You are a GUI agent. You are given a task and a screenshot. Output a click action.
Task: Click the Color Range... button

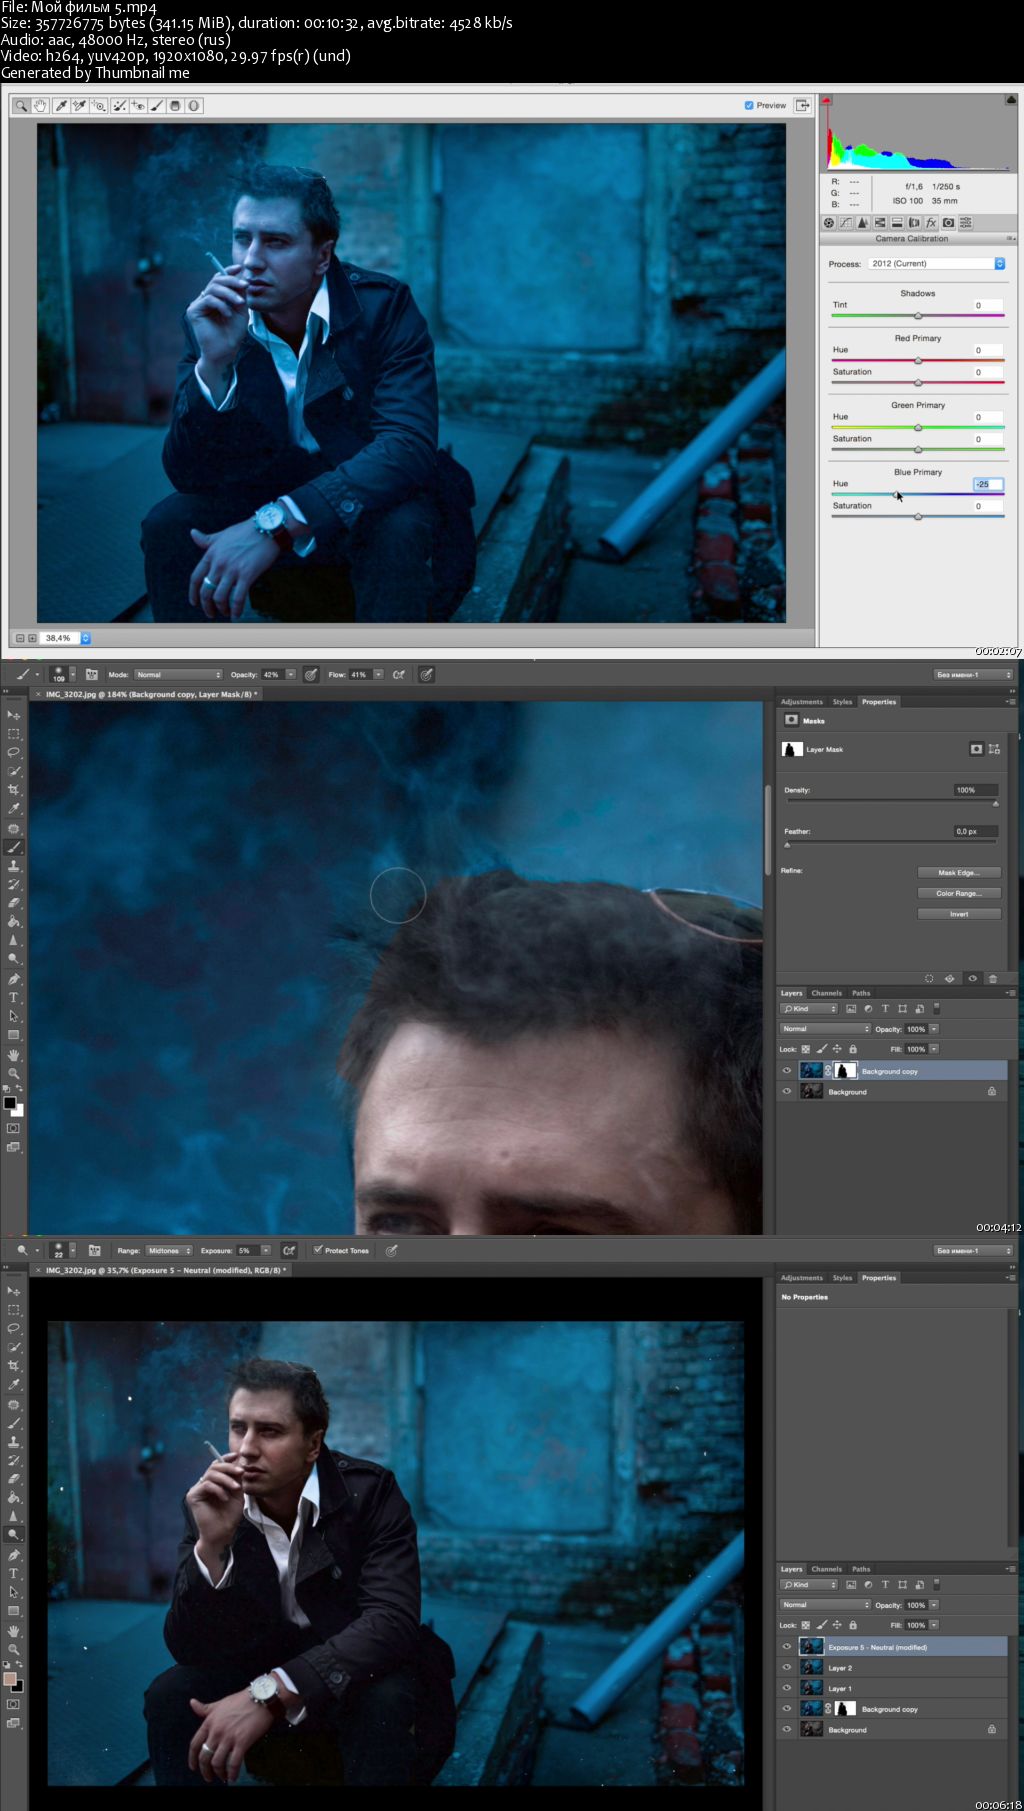point(959,894)
